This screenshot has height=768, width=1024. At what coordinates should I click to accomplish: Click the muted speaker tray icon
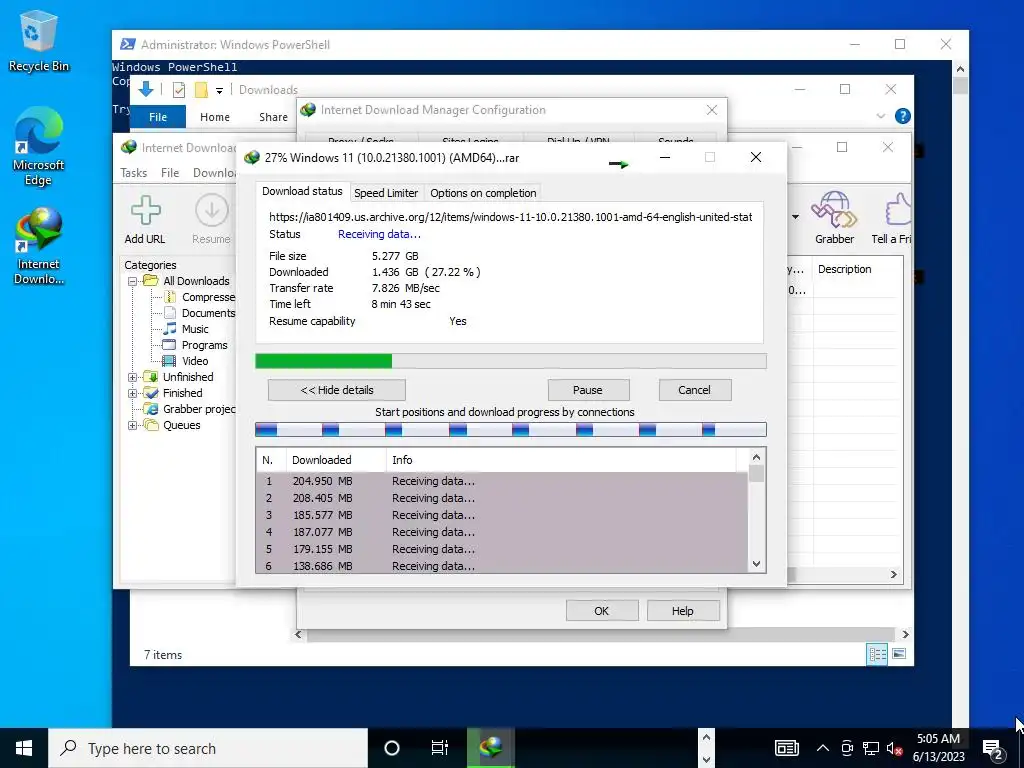(x=894, y=748)
